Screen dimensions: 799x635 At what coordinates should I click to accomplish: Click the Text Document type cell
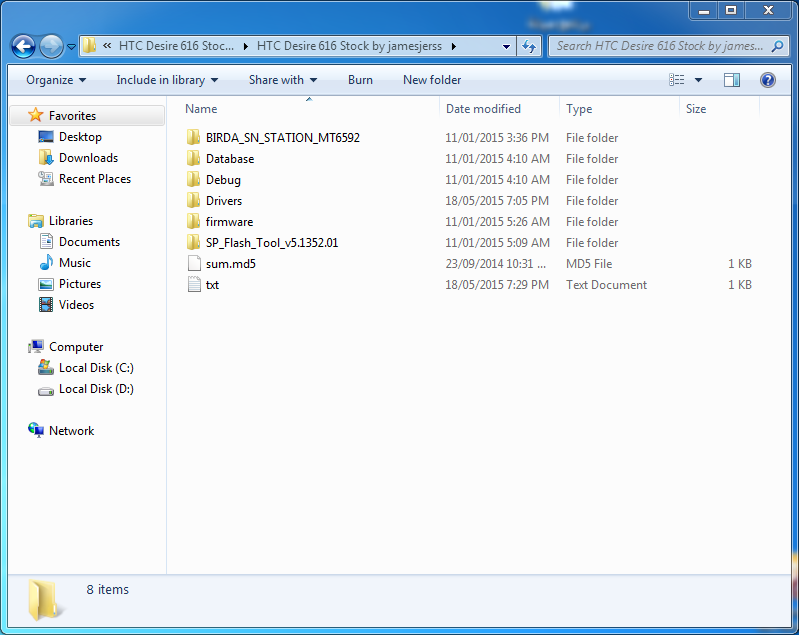click(606, 285)
